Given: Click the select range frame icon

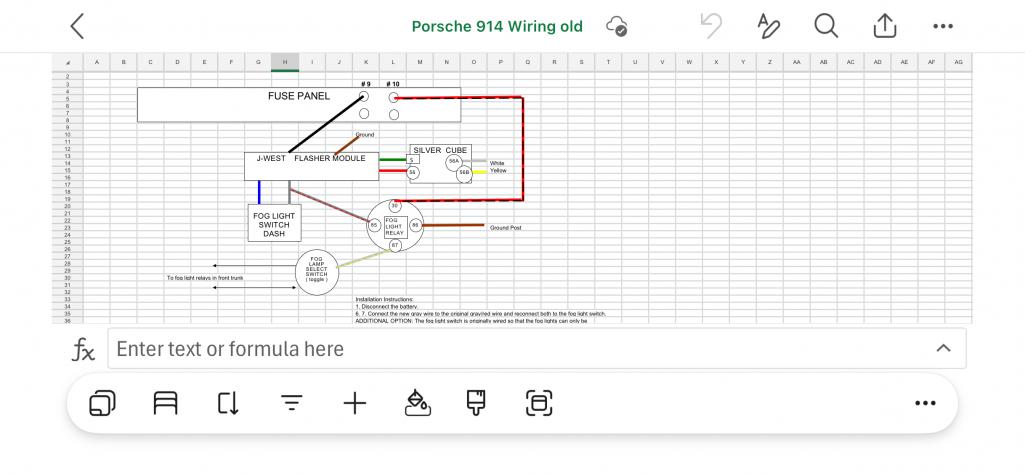Looking at the screenshot, I should [539, 403].
